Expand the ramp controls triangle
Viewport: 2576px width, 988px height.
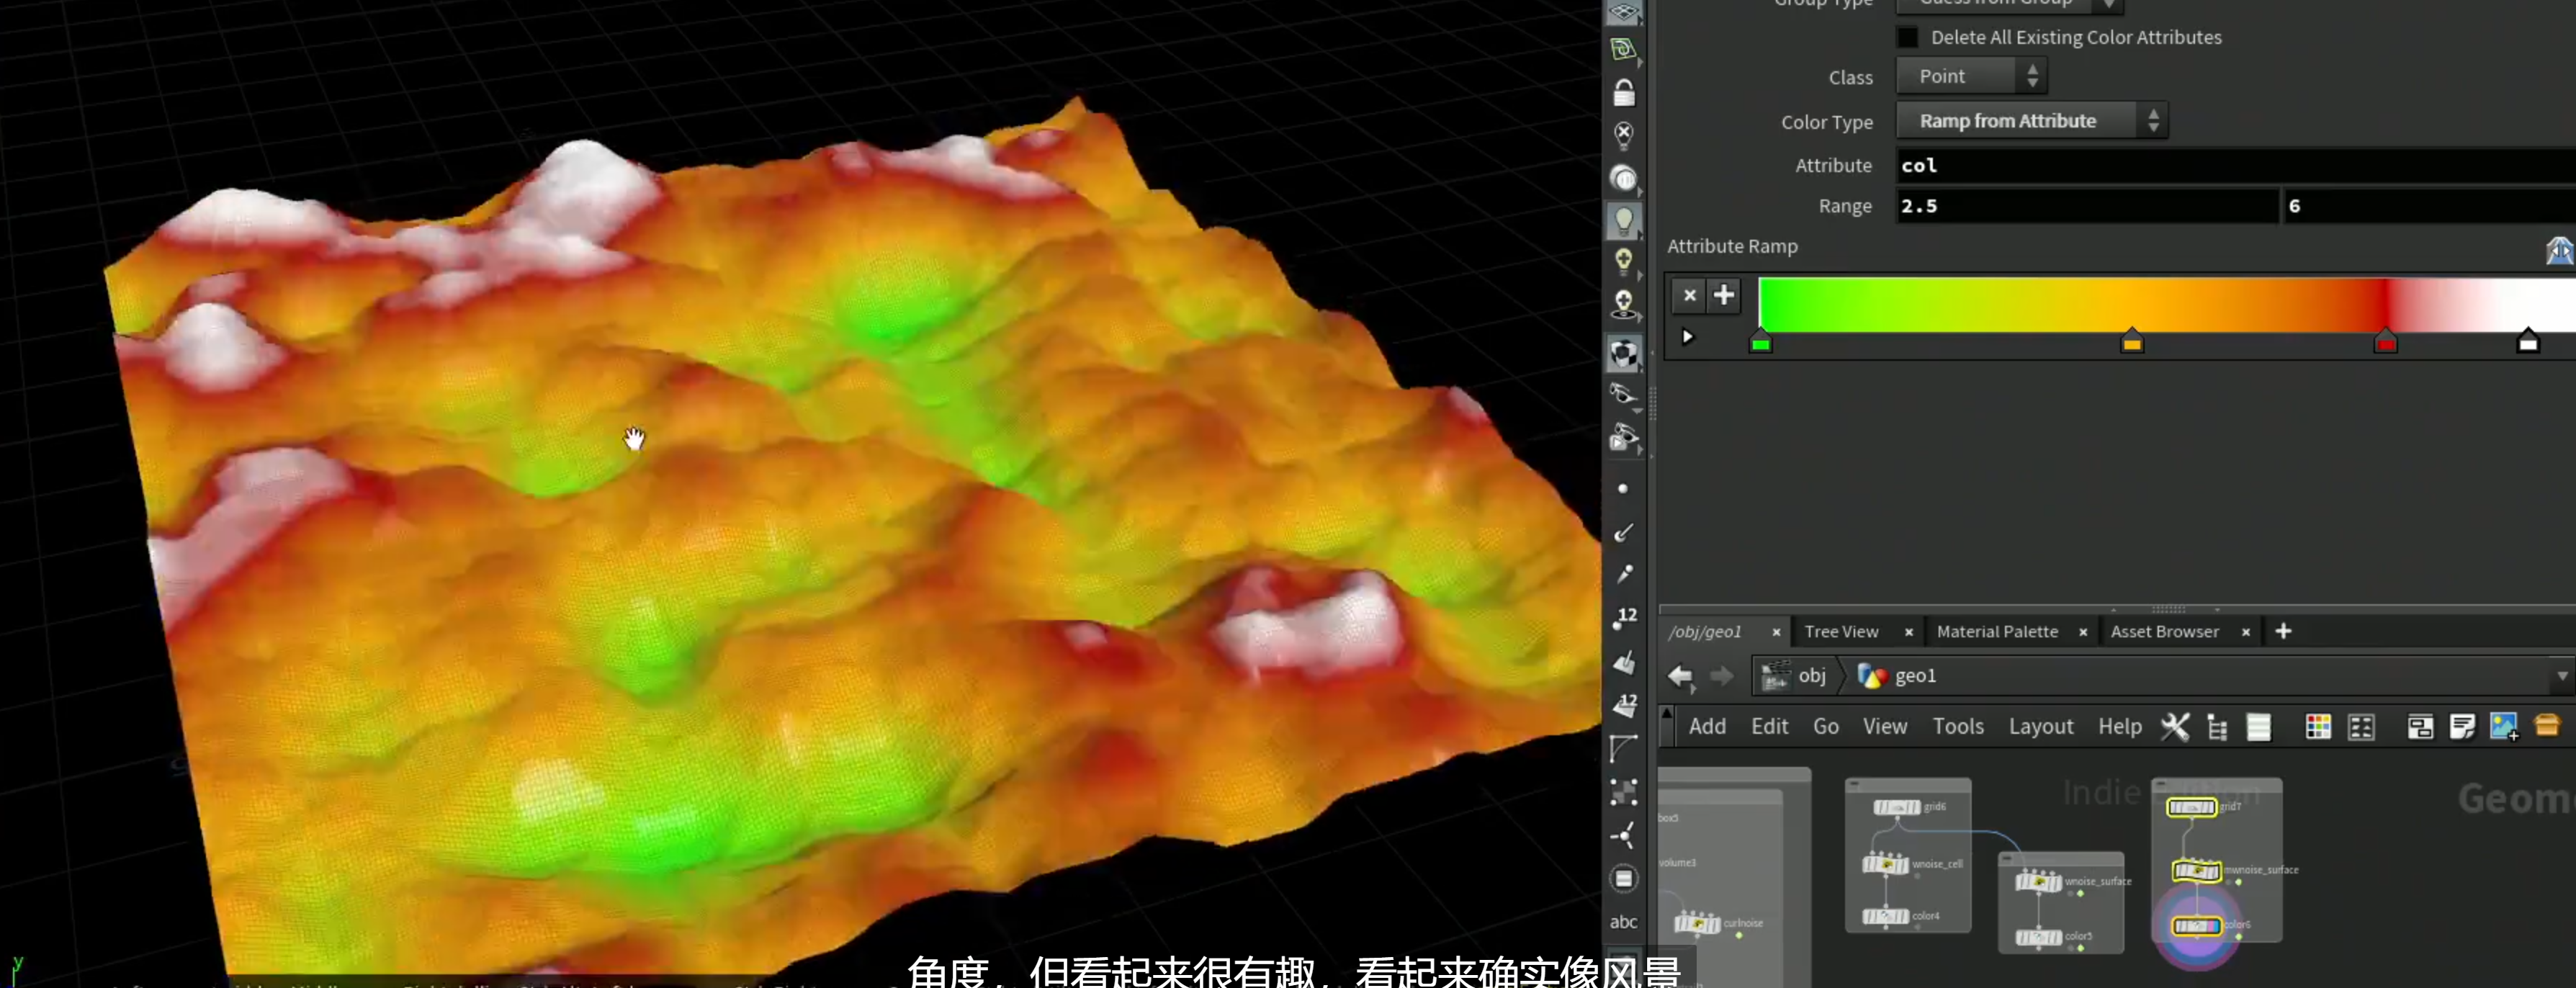tap(1688, 336)
